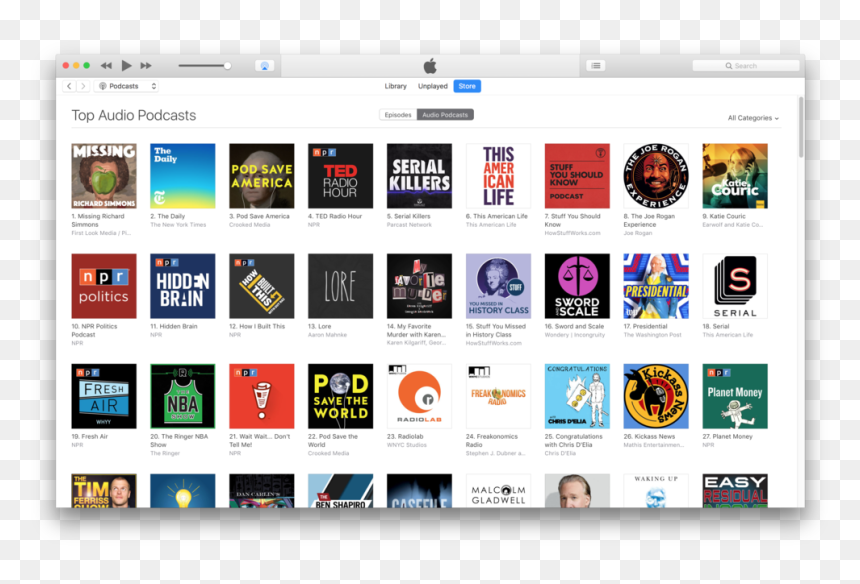
Task: Click 'Crooked Media' under Pod Save America
Action: point(249,225)
